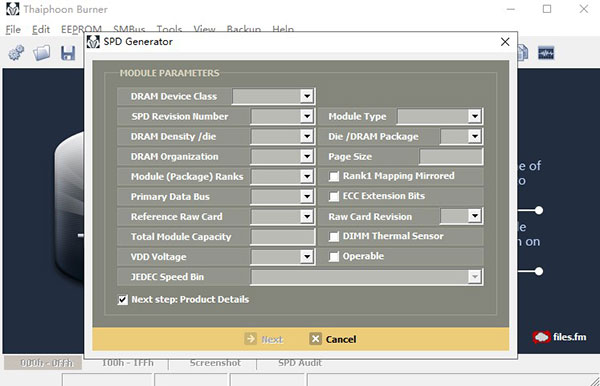Toggle ECC Extension Bits checkbox
Image resolution: width=600 pixels, height=386 pixels.
tap(334, 196)
